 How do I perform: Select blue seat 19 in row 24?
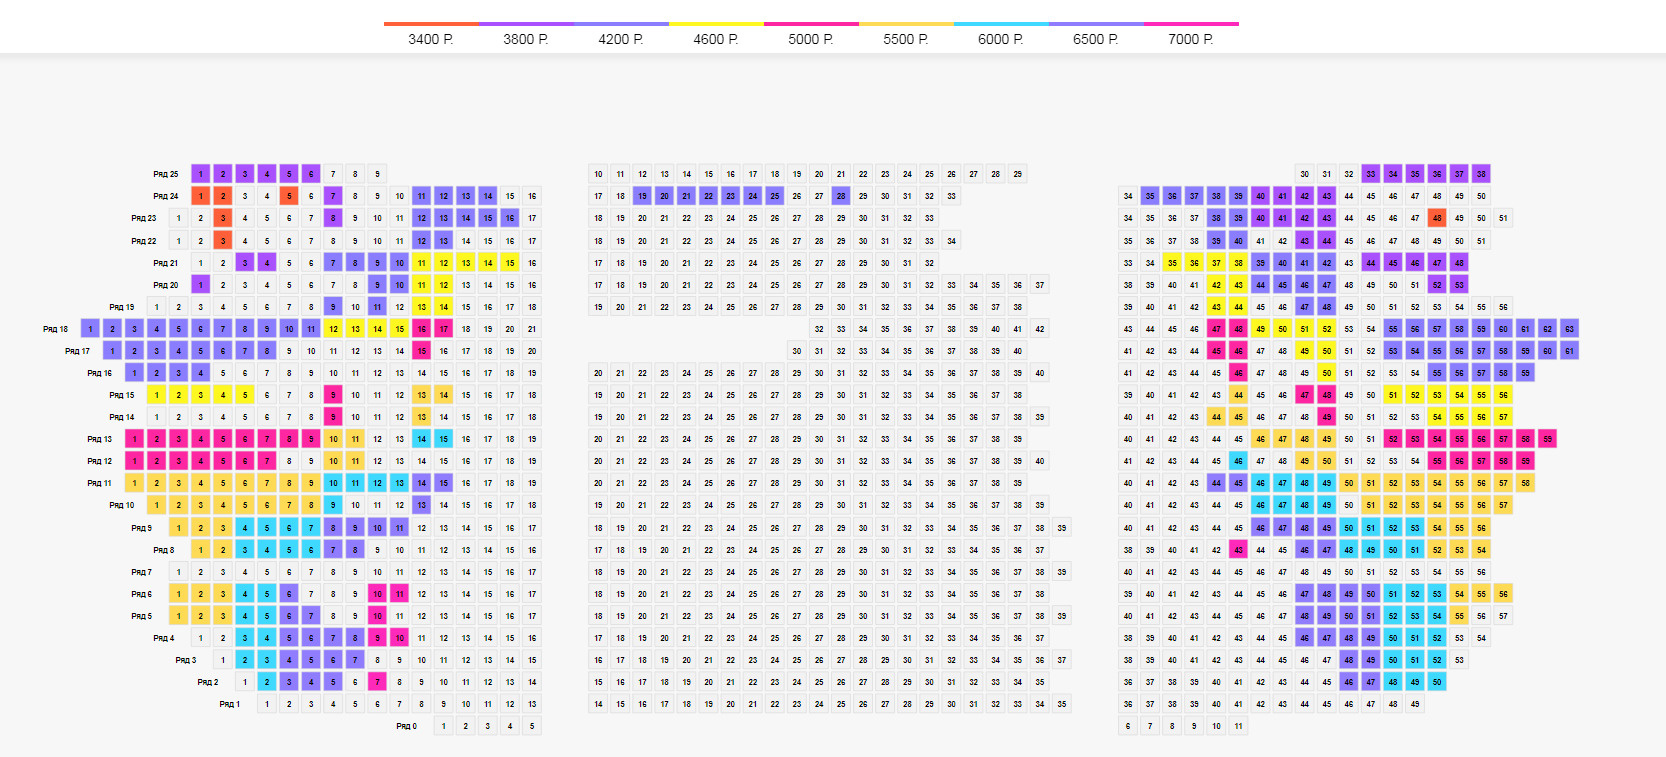click(642, 196)
